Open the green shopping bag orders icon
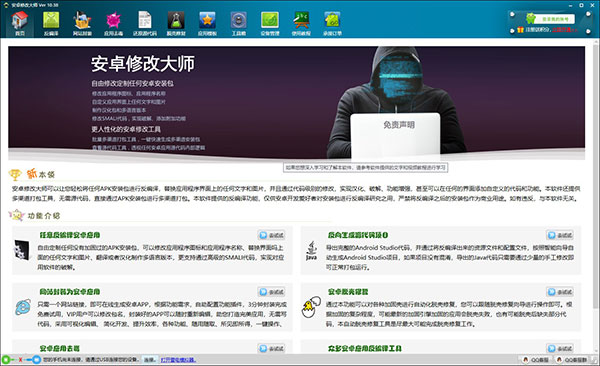The height and width of the screenshot is (366, 600). 332,23
